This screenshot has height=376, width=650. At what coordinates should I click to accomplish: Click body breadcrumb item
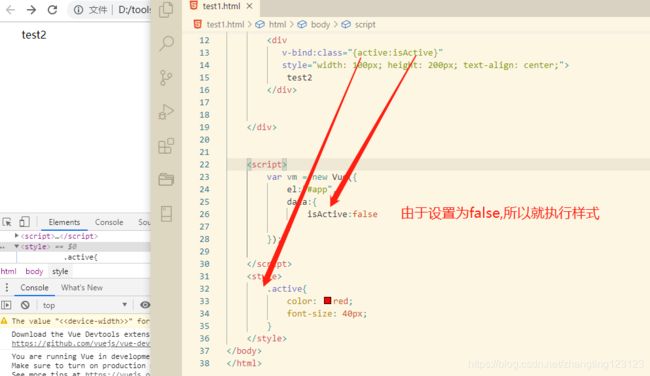point(320,24)
